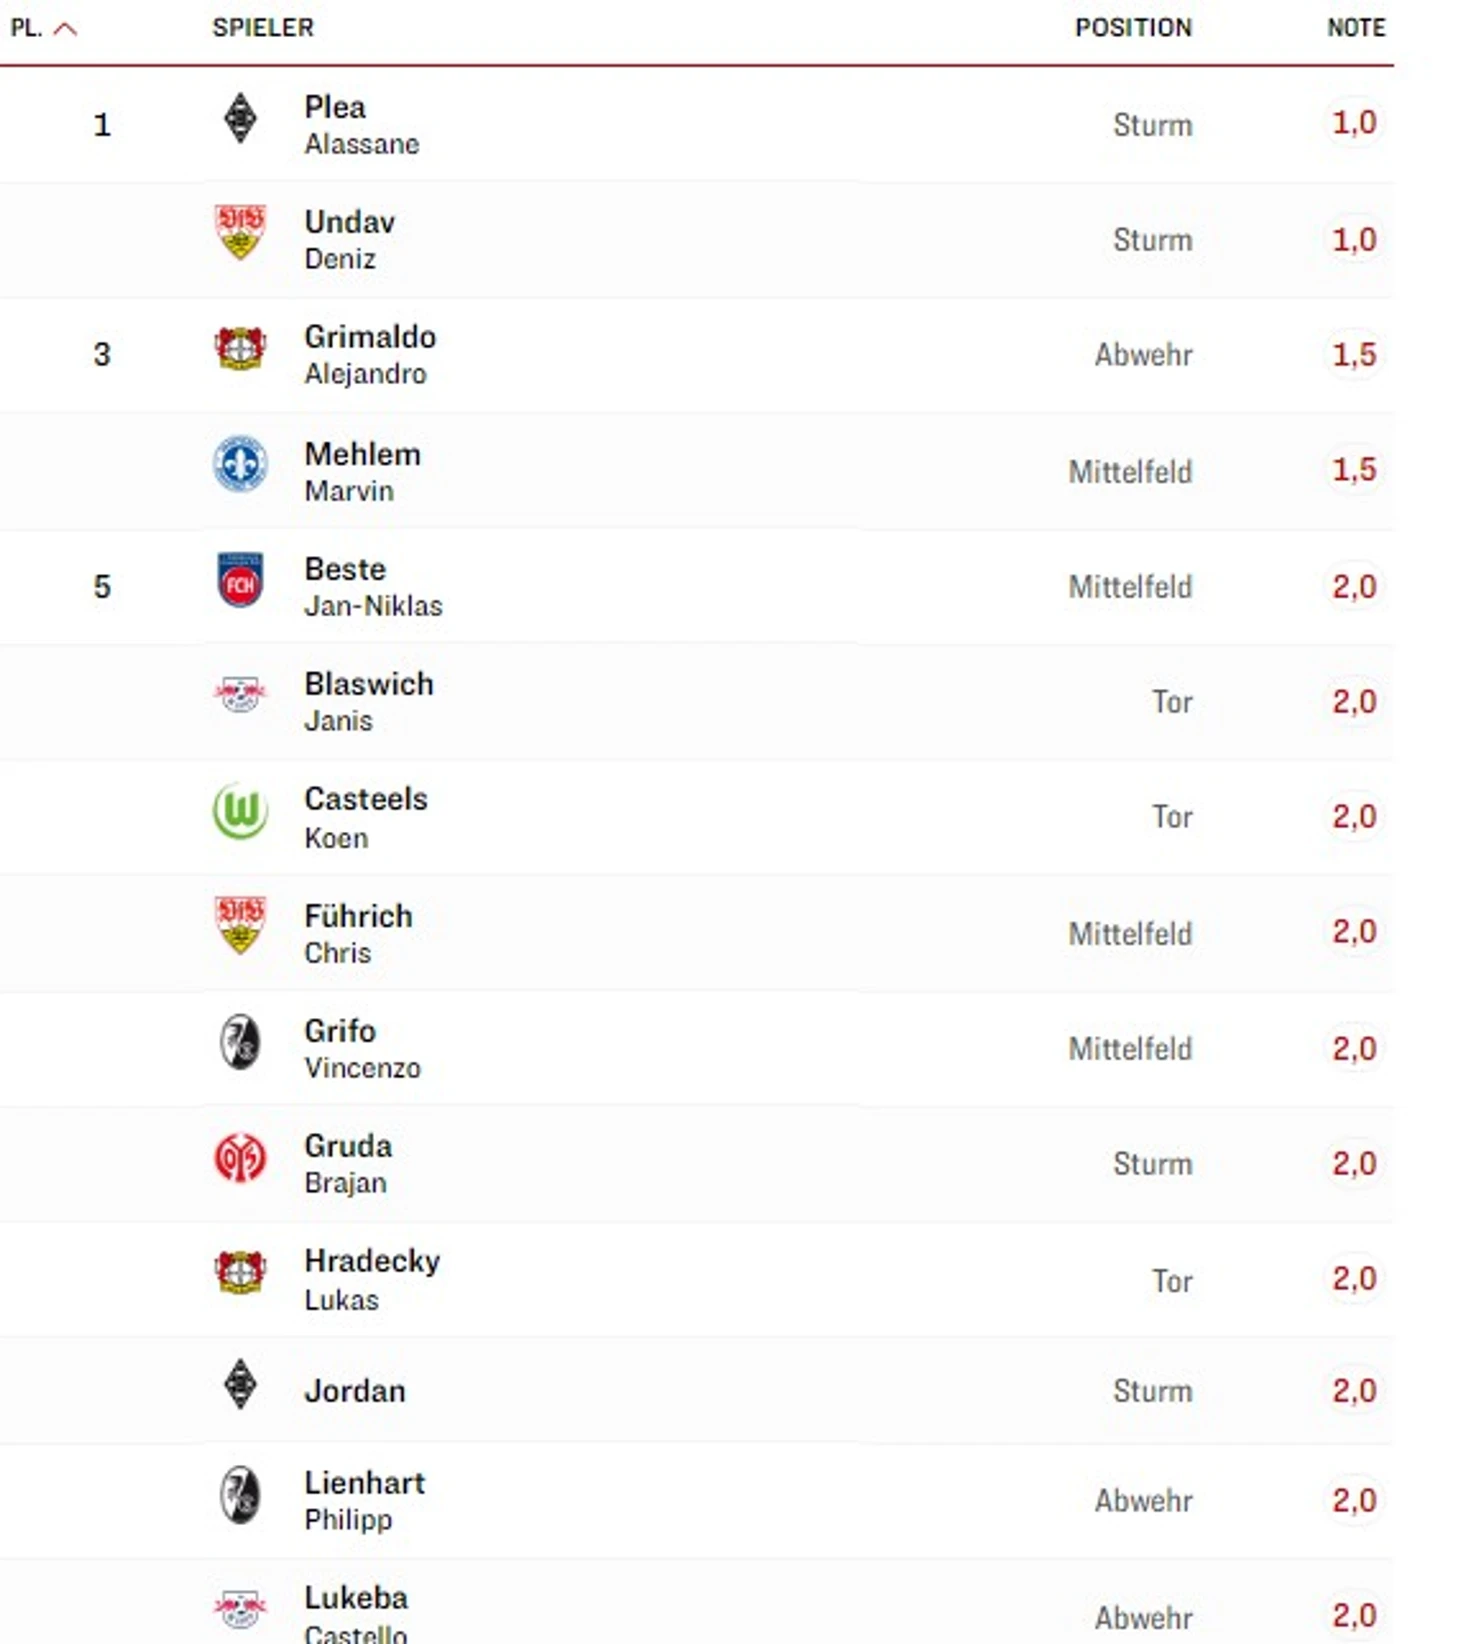1460x1644 pixels.
Task: Sort table by the NOTE column header
Action: point(1356,28)
